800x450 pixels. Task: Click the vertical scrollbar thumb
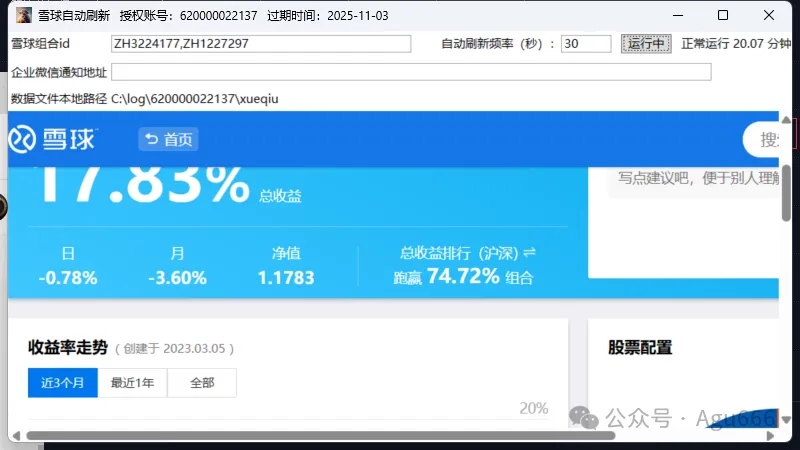coord(786,193)
